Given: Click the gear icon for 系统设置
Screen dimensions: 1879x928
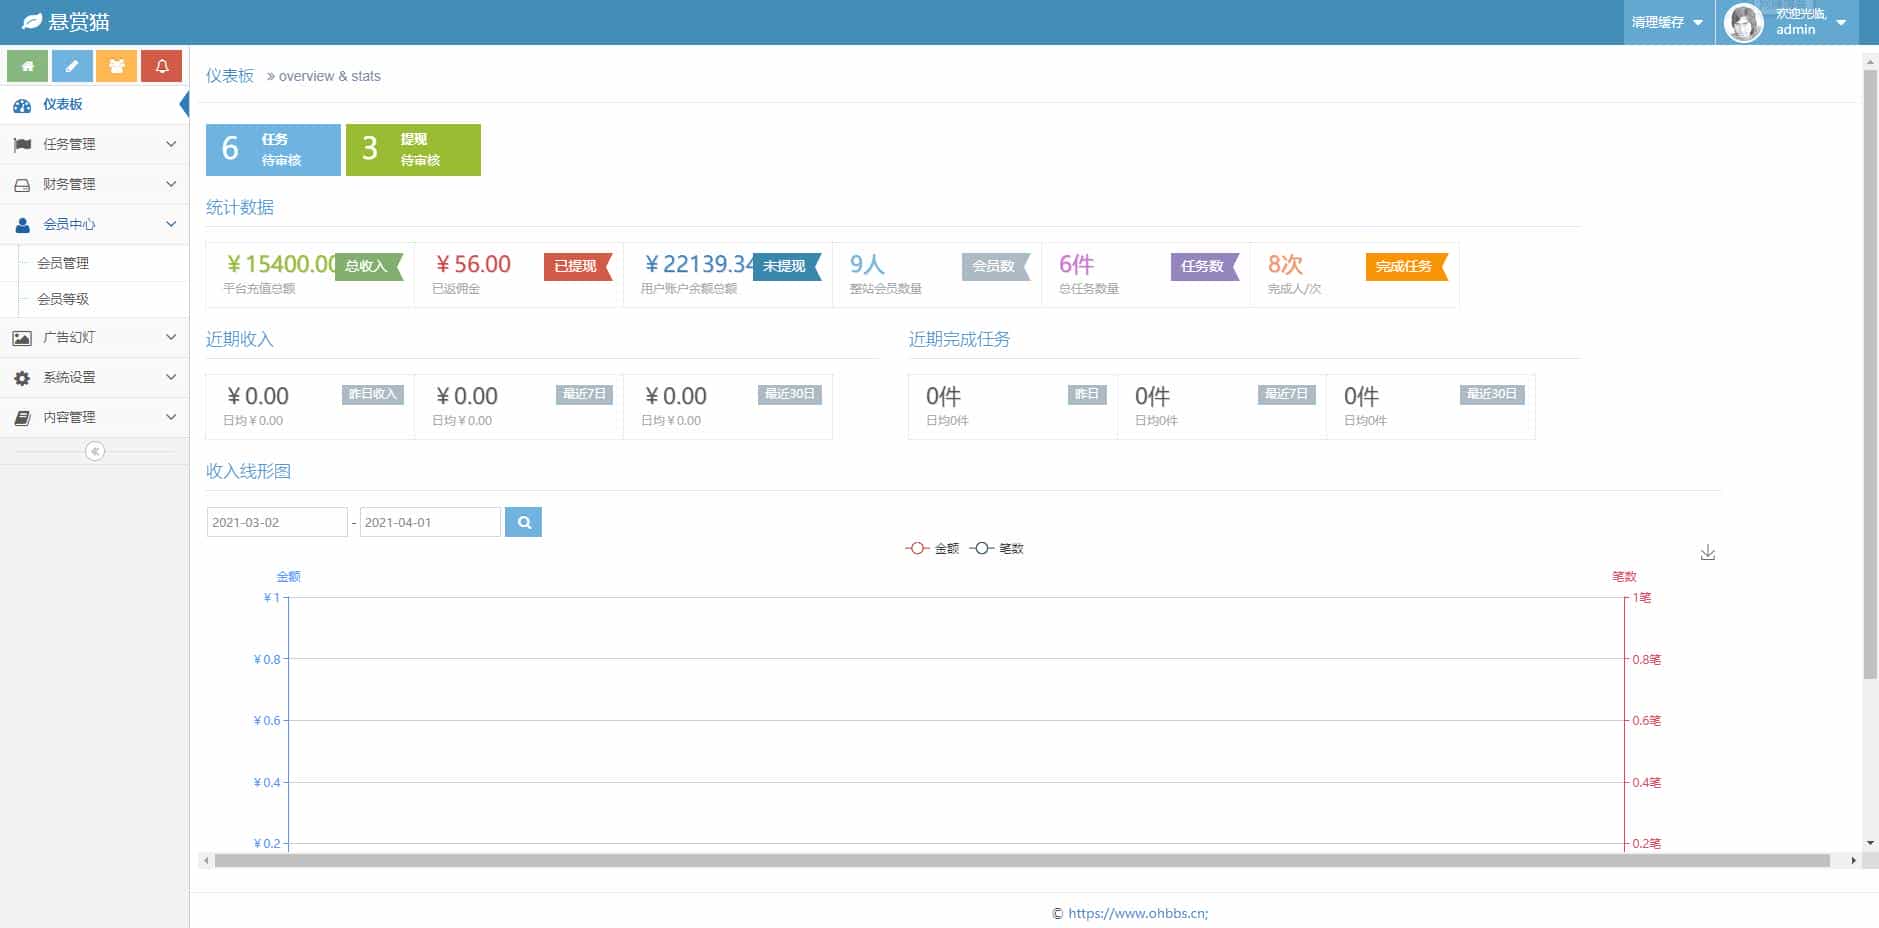Looking at the screenshot, I should click(22, 378).
